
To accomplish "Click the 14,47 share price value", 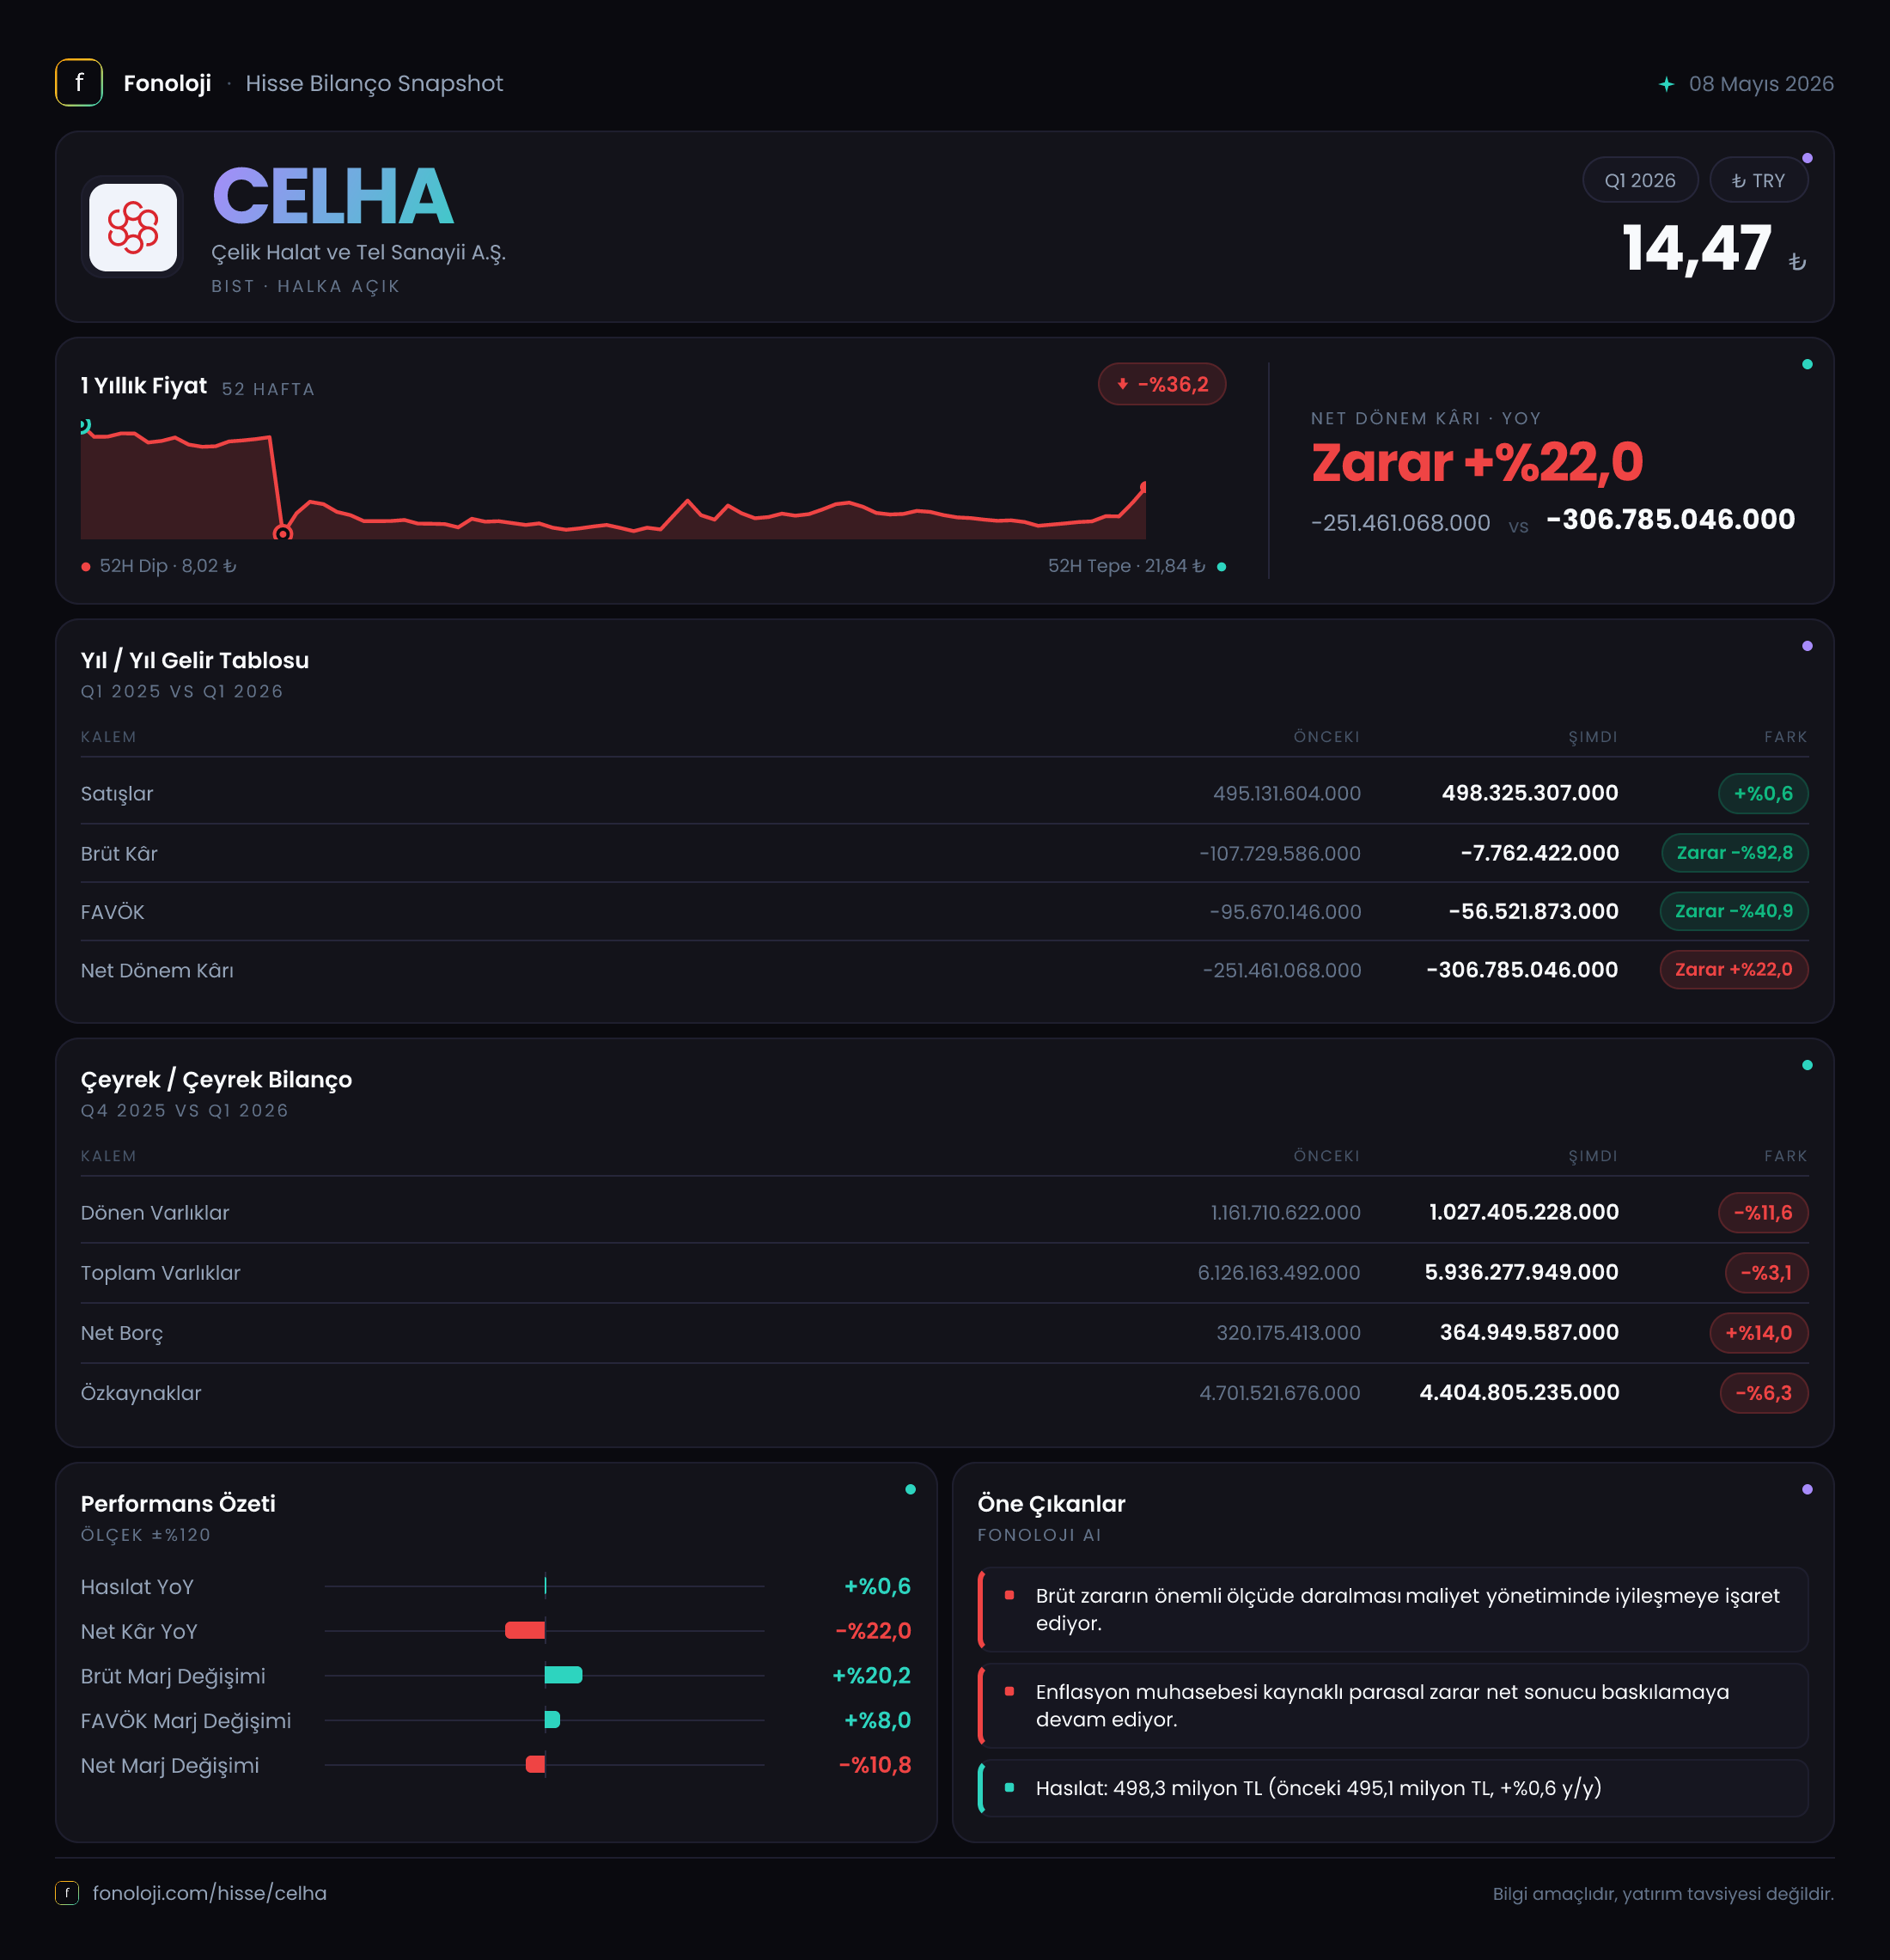I will pyautogui.click(x=1697, y=248).
